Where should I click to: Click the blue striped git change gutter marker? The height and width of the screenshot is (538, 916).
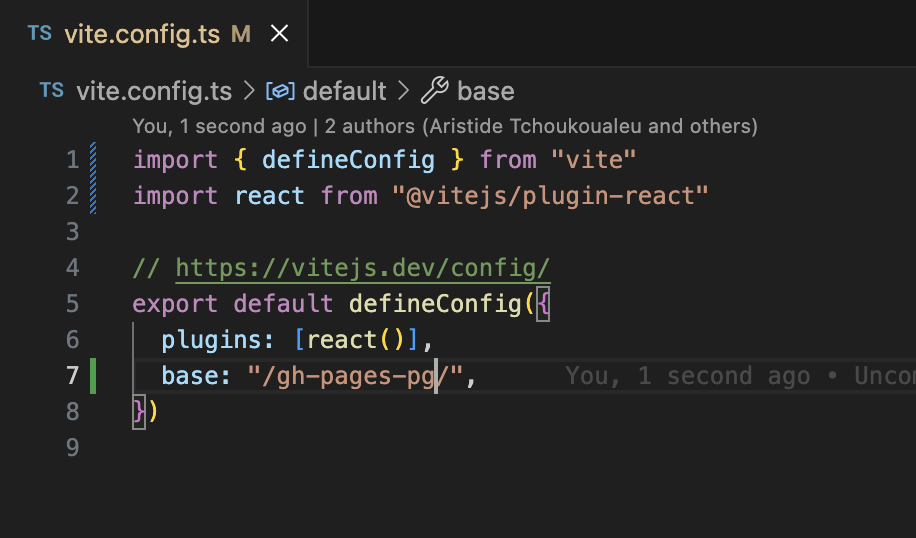(93, 178)
